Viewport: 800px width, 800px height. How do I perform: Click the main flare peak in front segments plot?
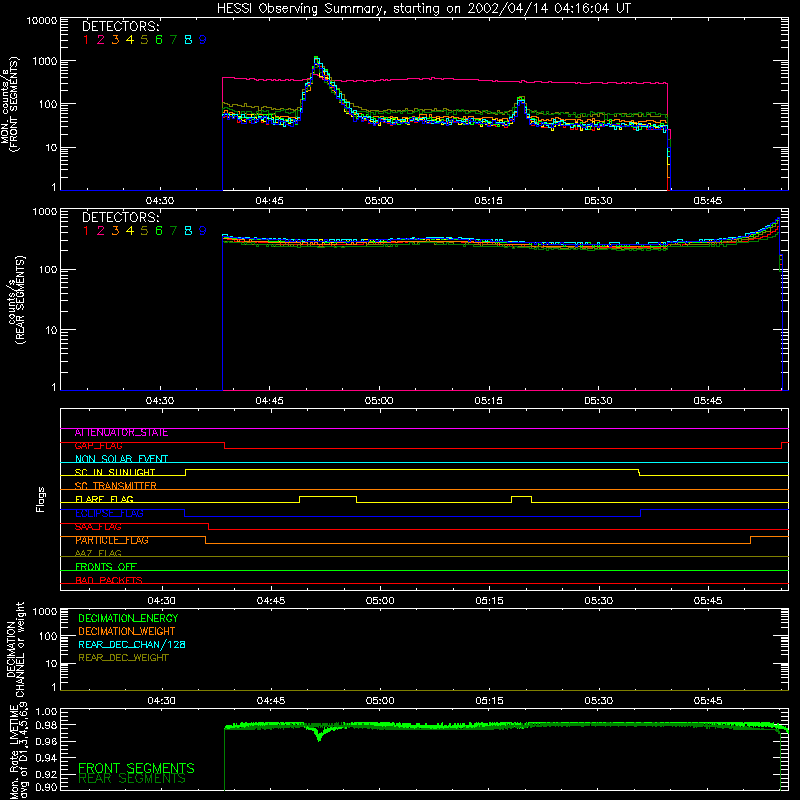click(x=317, y=61)
